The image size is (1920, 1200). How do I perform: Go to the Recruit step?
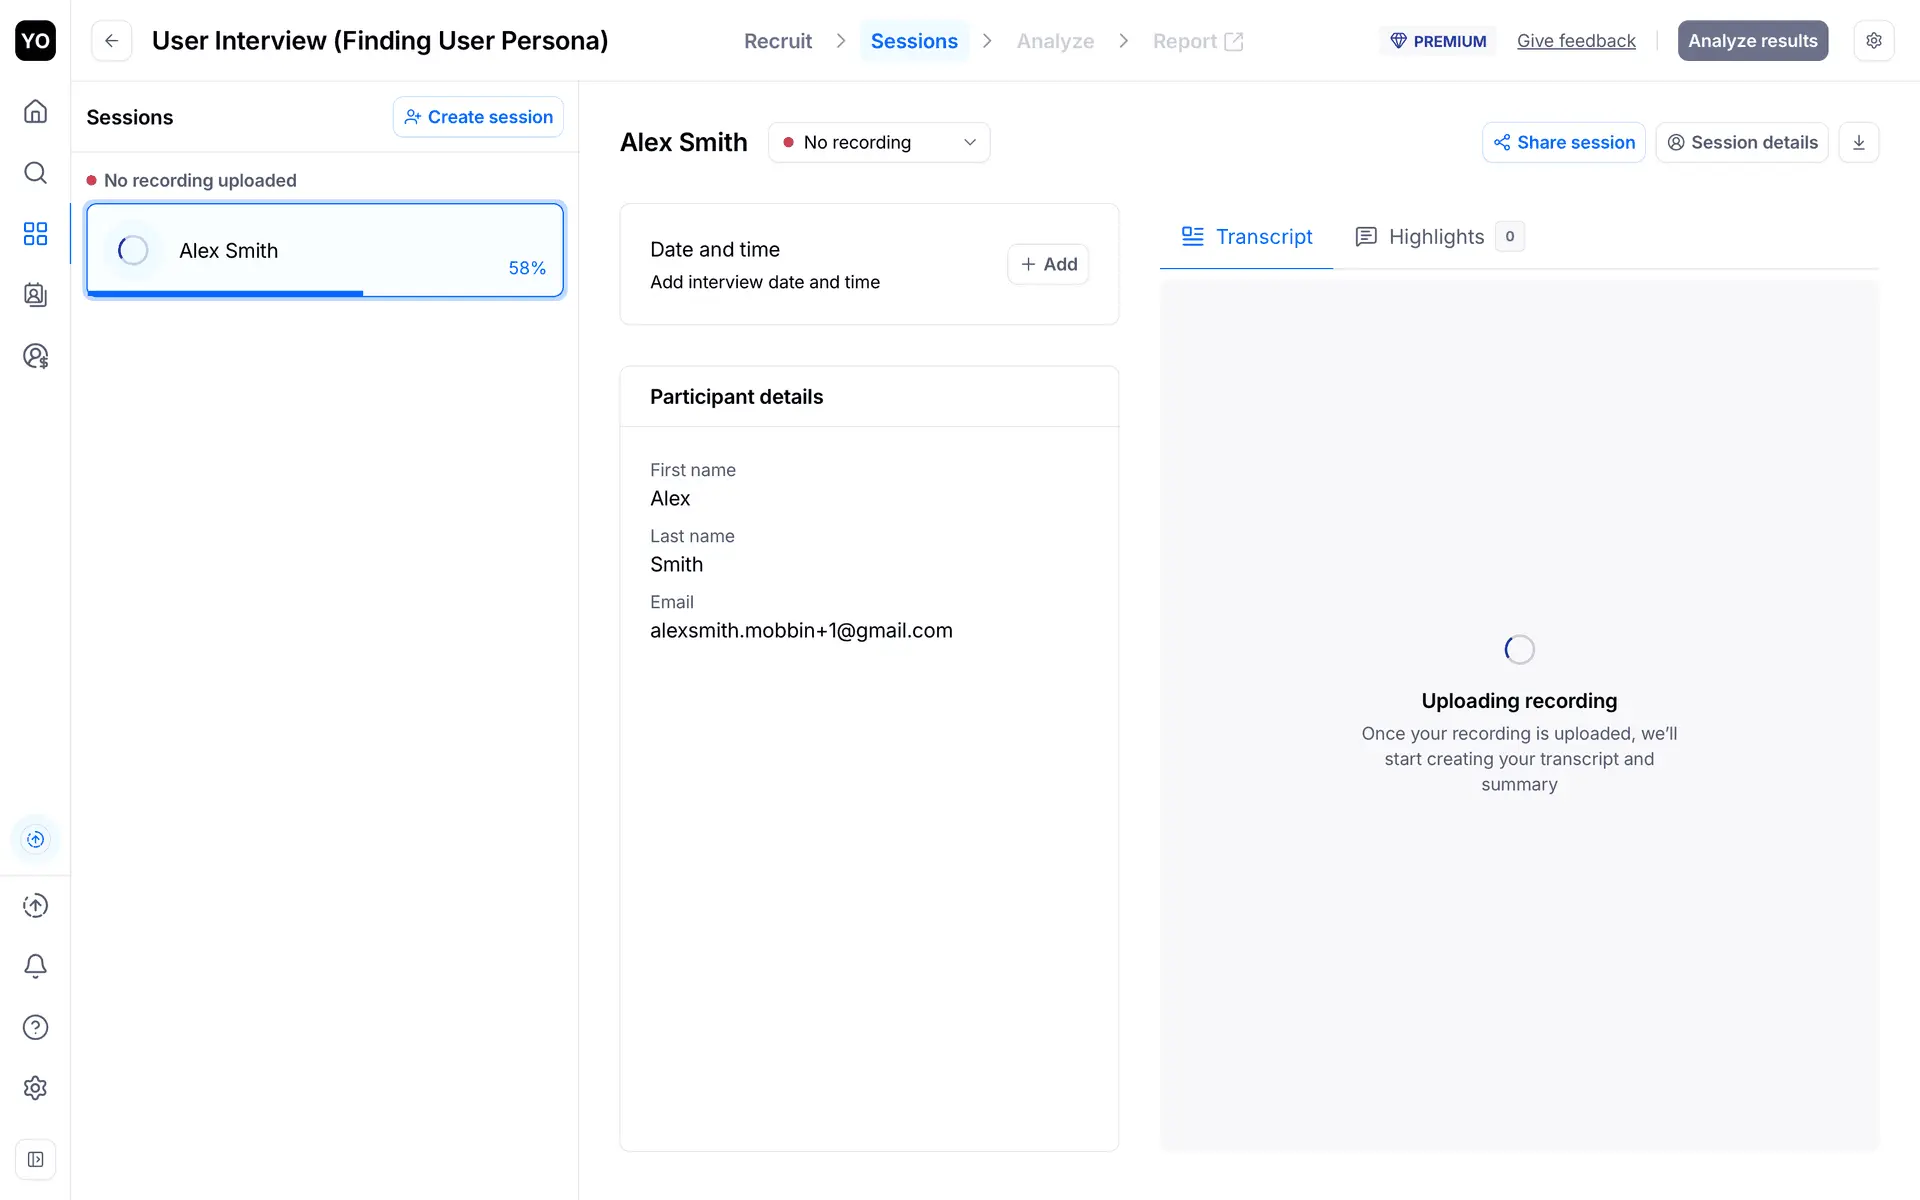coord(777,41)
